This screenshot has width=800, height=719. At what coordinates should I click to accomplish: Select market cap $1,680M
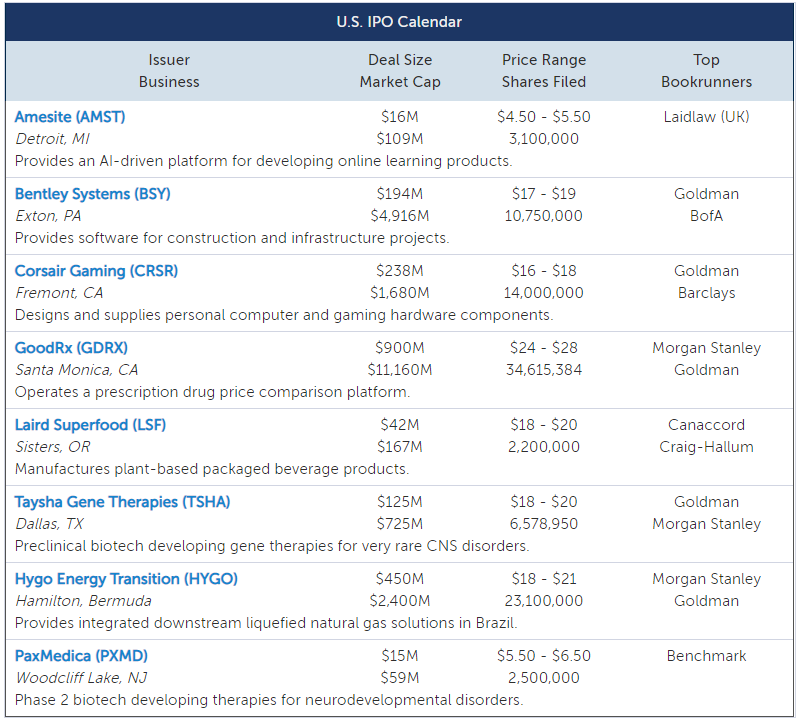coord(400,293)
